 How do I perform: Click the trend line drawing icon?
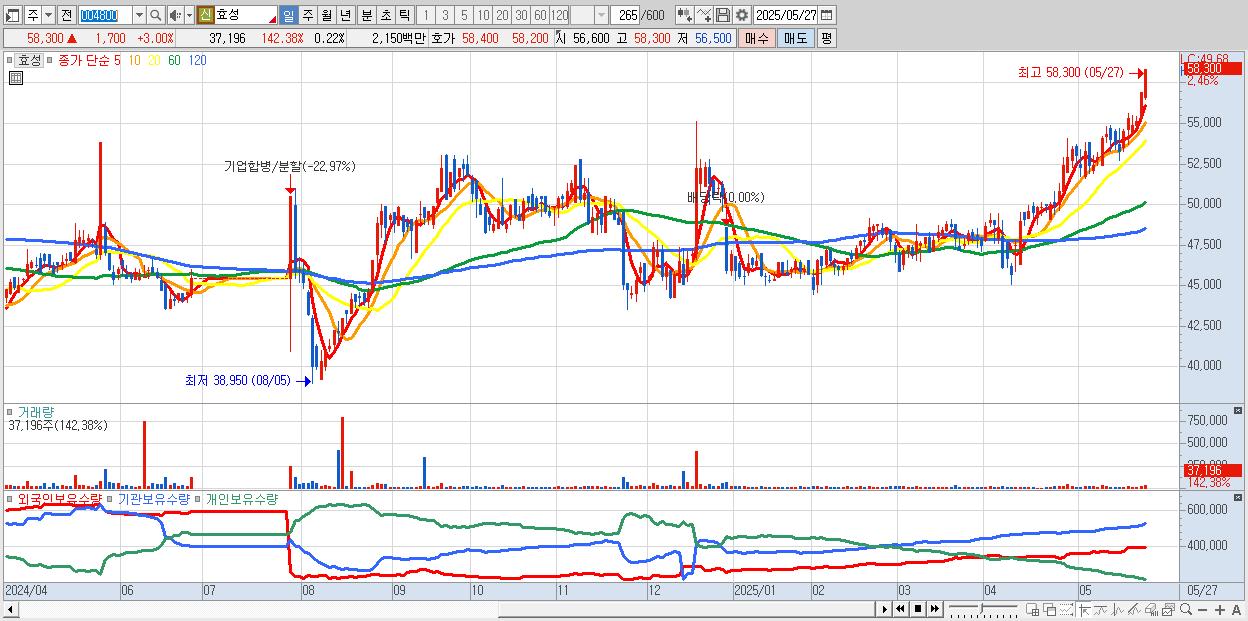coord(1134,609)
